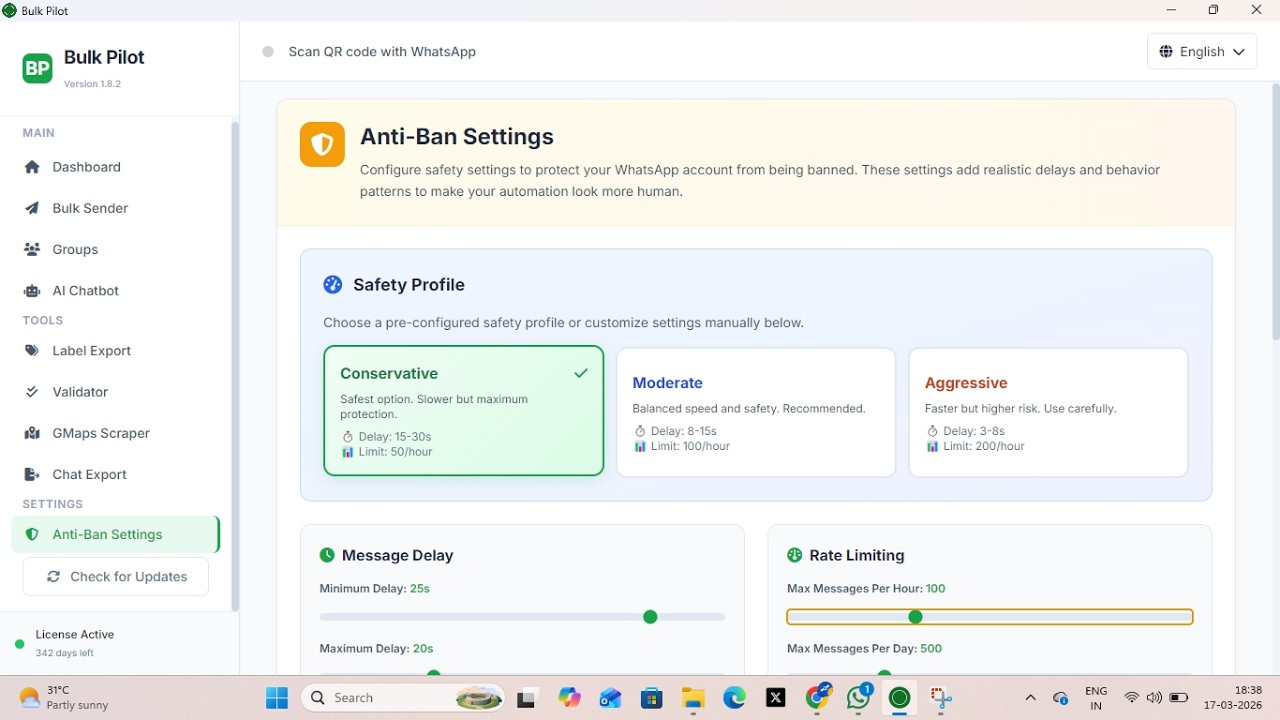Image resolution: width=1280 pixels, height=720 pixels.
Task: Open WhatsApp from the taskbar
Action: (x=859, y=697)
